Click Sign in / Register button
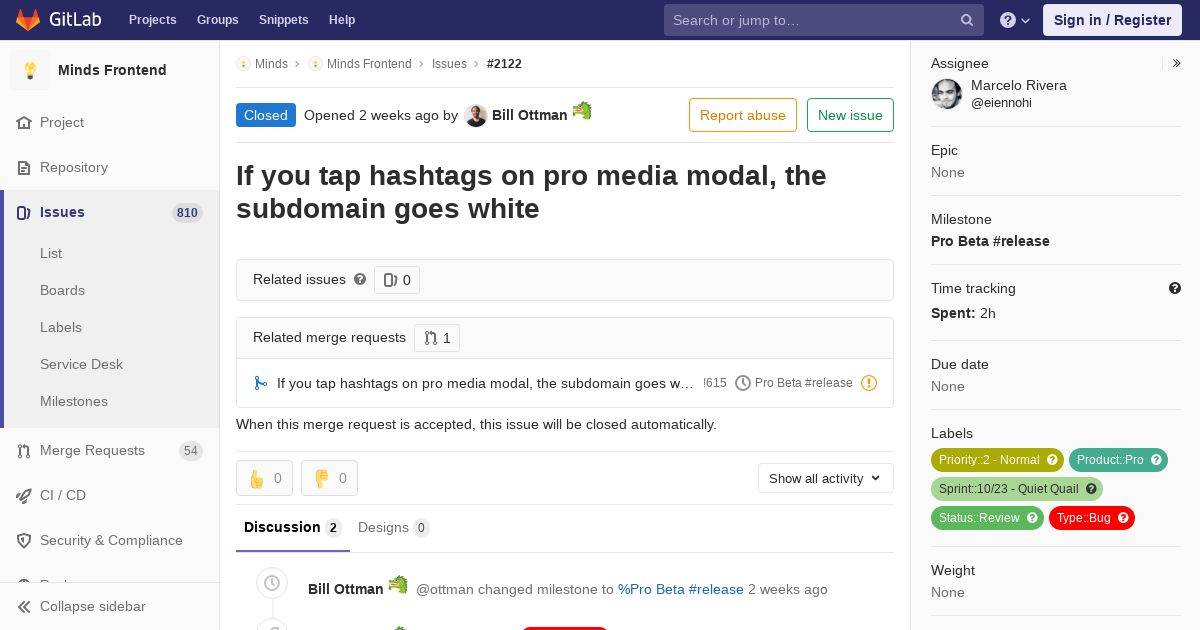1200x630 pixels. coord(1112,20)
